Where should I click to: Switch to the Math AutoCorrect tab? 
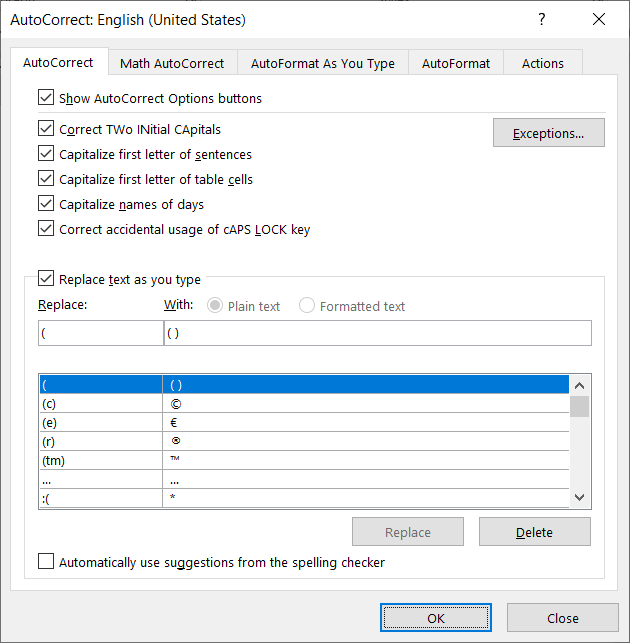point(172,64)
